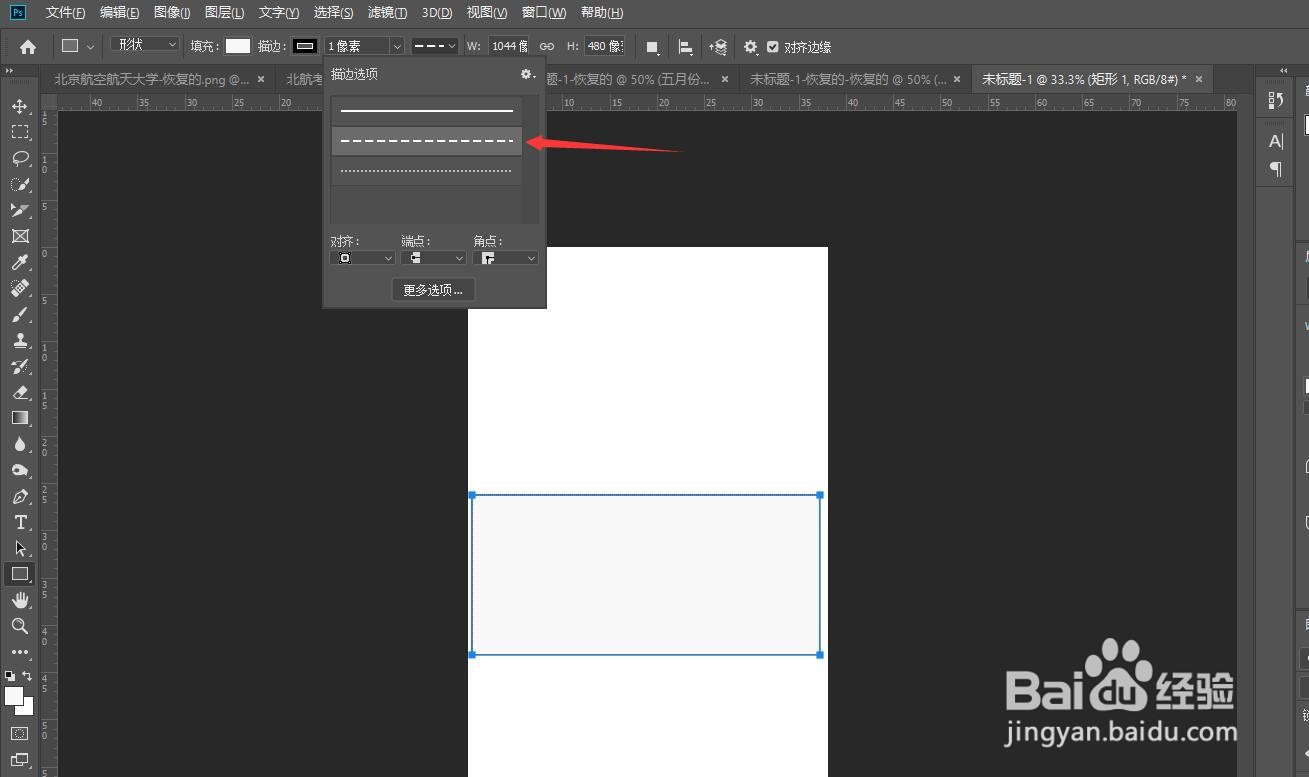
Task: Select the Brush tool
Action: (20, 314)
